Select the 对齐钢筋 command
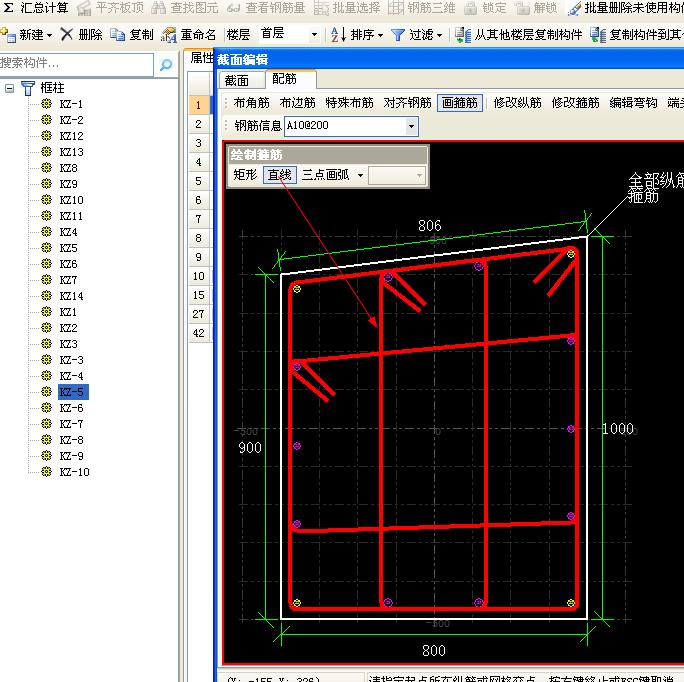Image resolution: width=684 pixels, height=682 pixels. 407,103
